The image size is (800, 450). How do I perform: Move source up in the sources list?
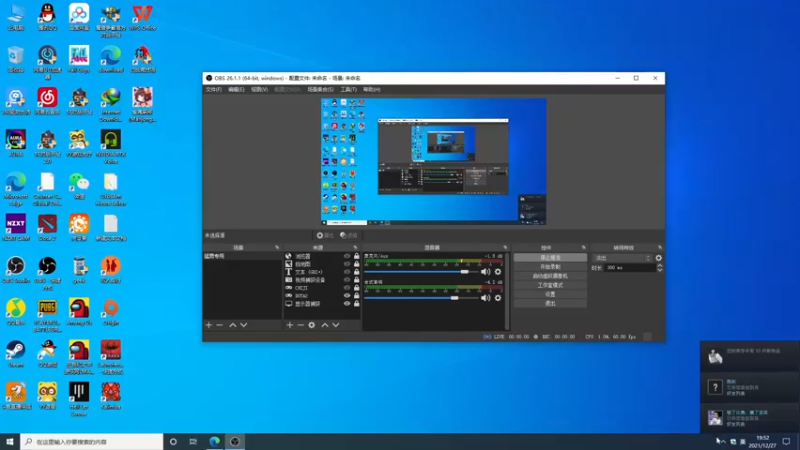(x=324, y=325)
